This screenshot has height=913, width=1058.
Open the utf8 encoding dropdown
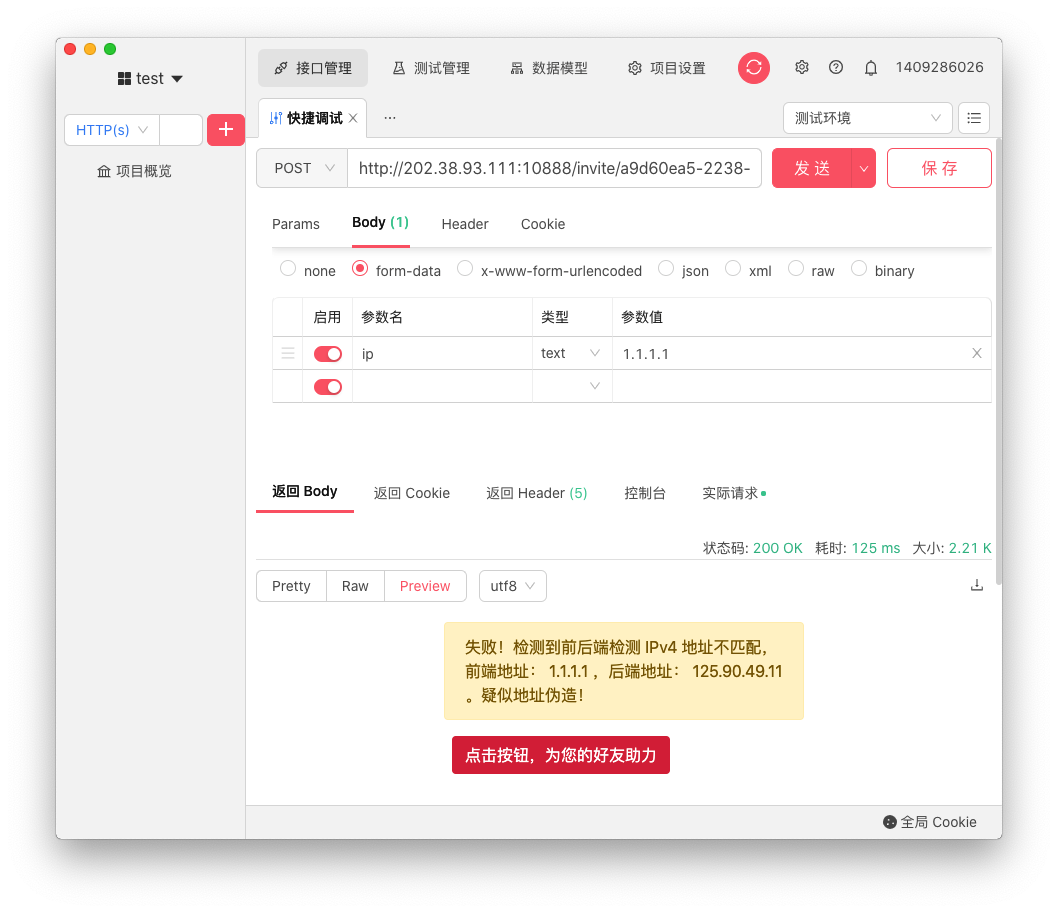[513, 586]
